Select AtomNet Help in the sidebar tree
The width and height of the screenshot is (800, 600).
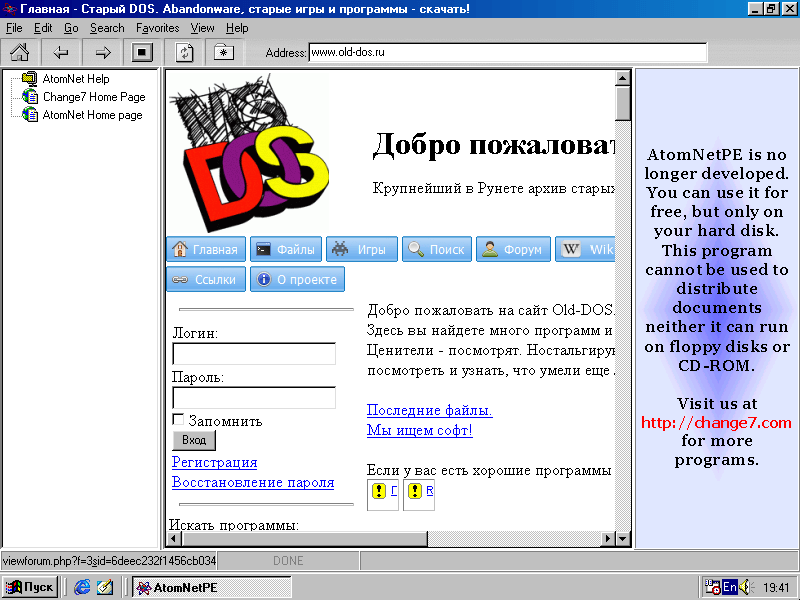coord(75,79)
